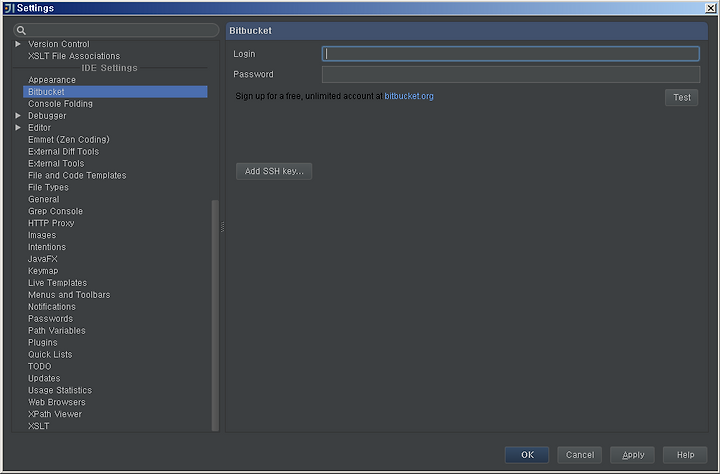Open HTTP Proxy settings
720x474 pixels.
51,223
